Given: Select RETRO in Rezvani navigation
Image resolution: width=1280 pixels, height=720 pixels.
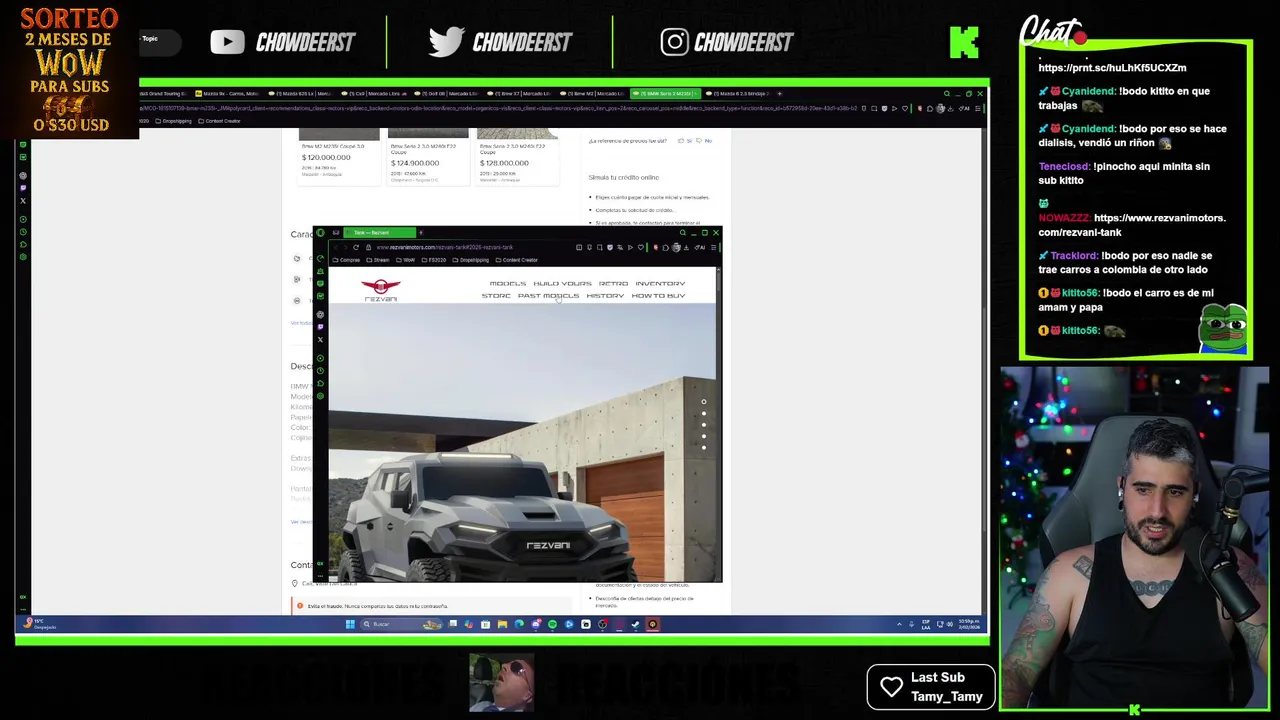Looking at the screenshot, I should click(613, 284).
